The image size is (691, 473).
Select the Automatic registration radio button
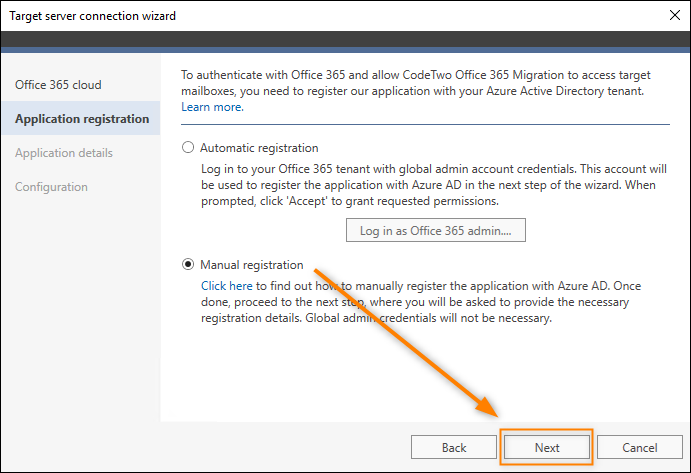click(188, 147)
